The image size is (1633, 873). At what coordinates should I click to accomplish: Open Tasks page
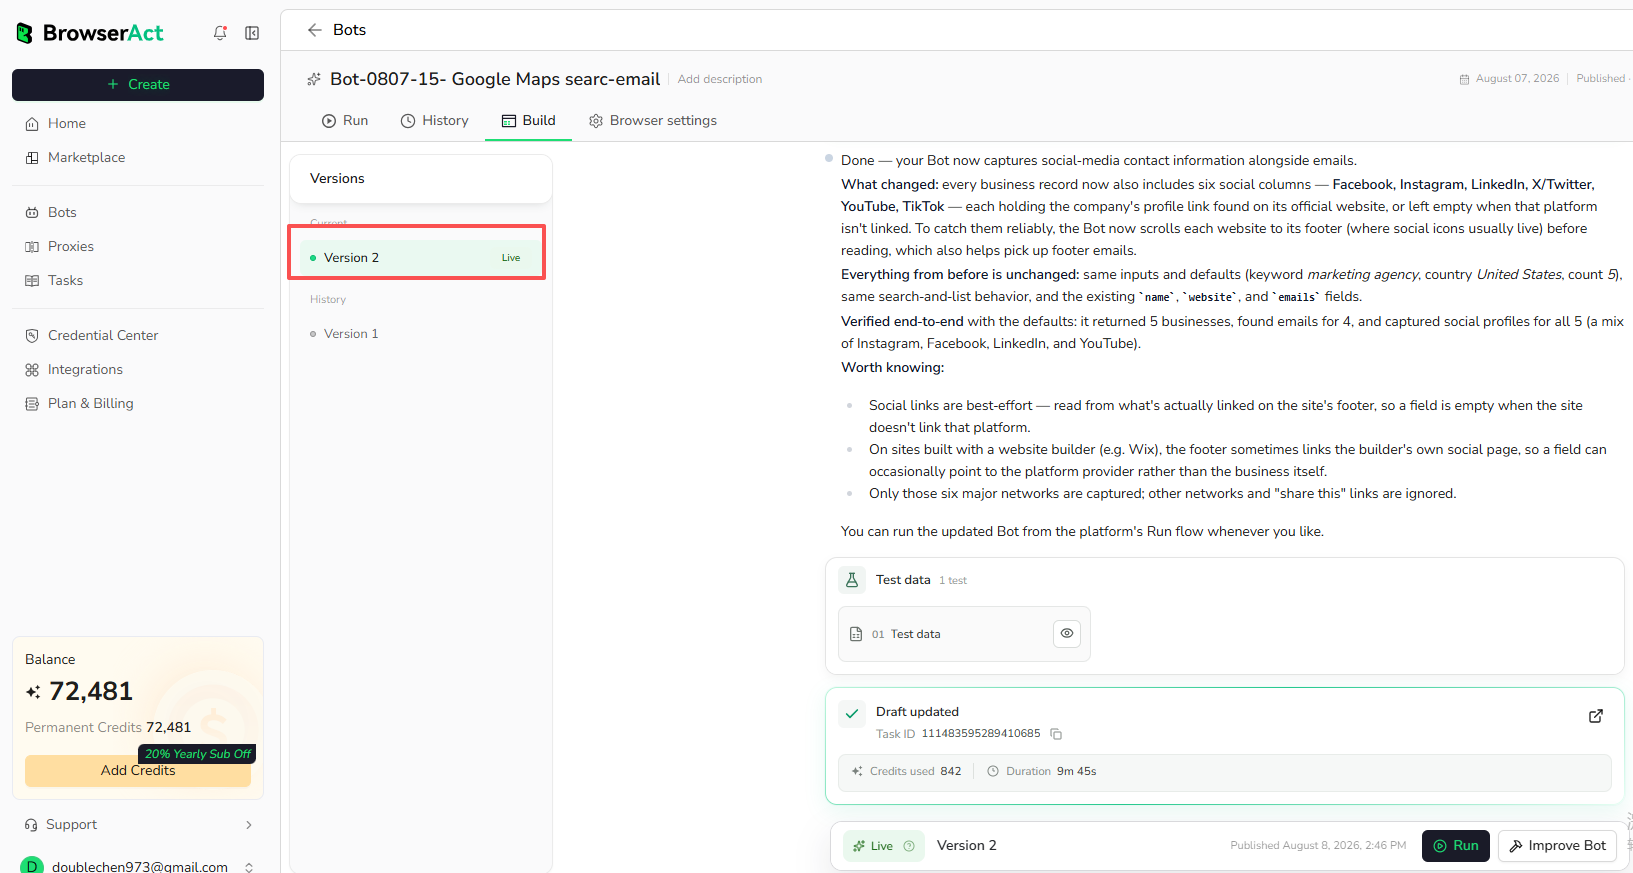[138, 281]
